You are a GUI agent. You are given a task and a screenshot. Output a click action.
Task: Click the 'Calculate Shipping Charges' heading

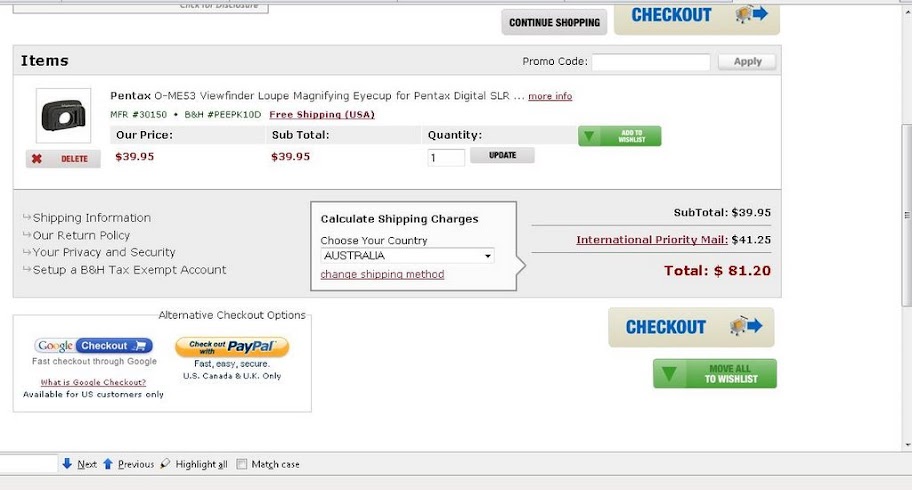click(x=399, y=219)
